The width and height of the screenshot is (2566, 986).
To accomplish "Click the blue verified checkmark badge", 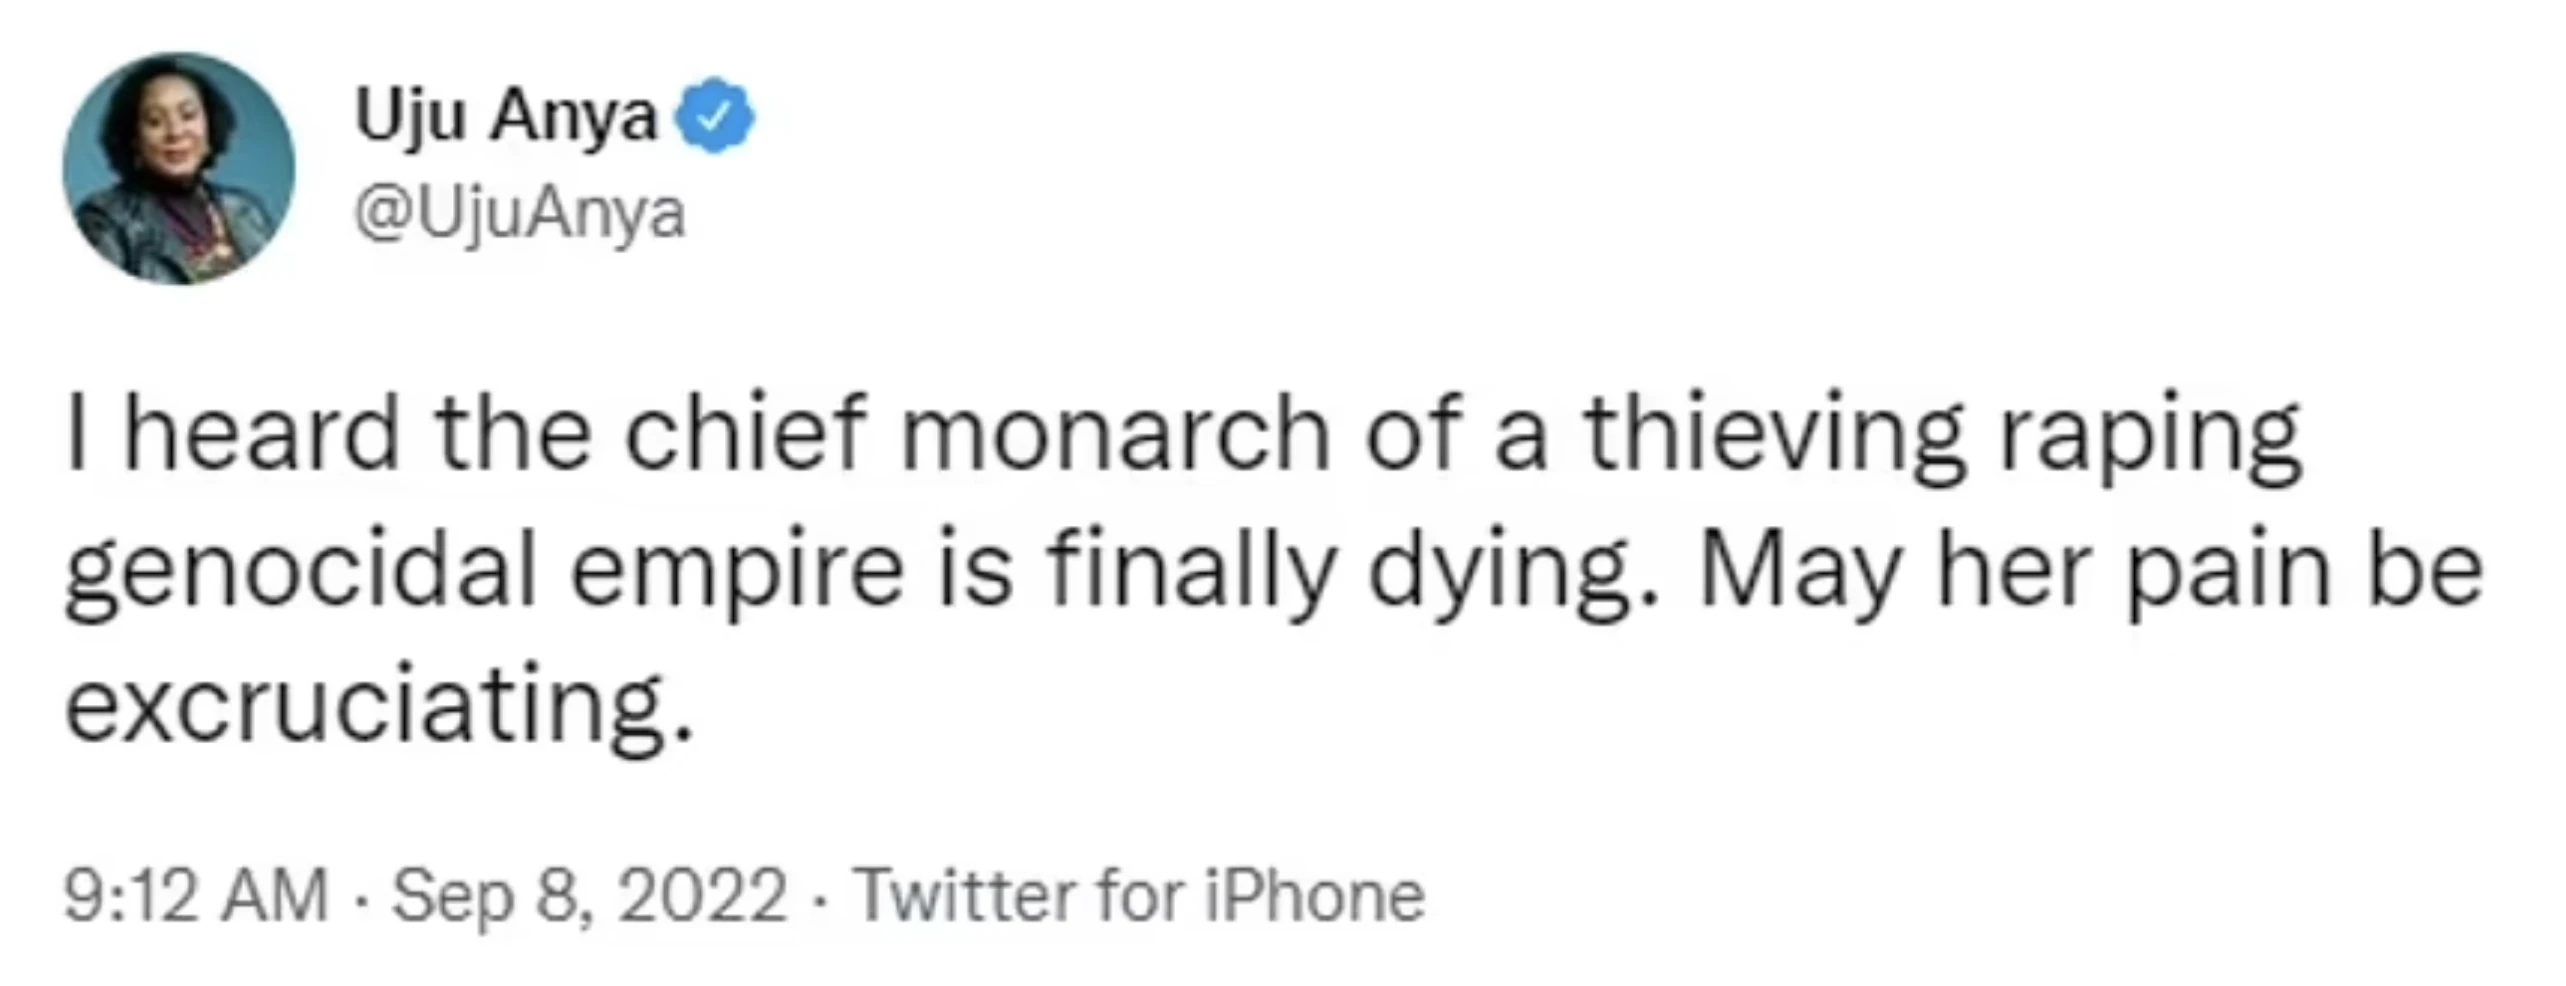I will (x=714, y=117).
